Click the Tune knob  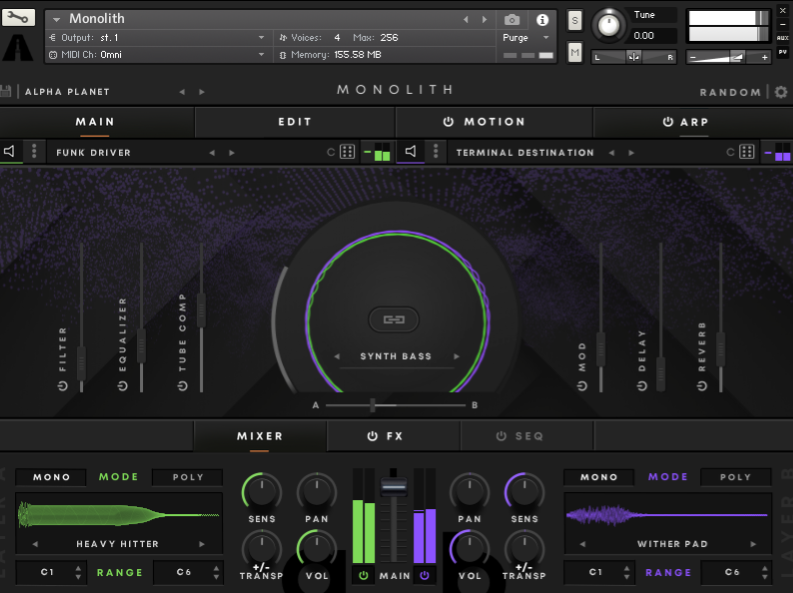[609, 24]
